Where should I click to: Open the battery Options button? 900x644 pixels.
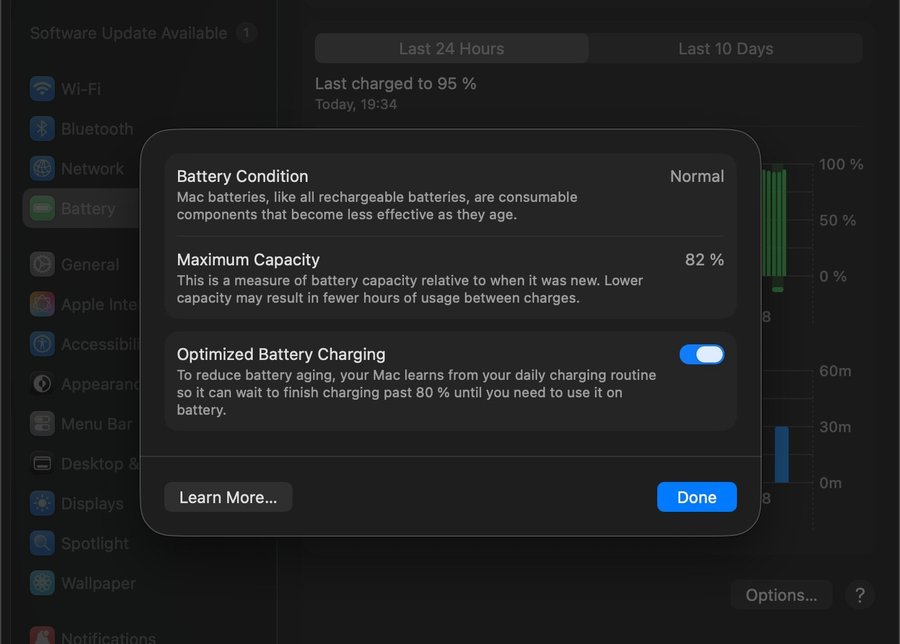coord(781,595)
